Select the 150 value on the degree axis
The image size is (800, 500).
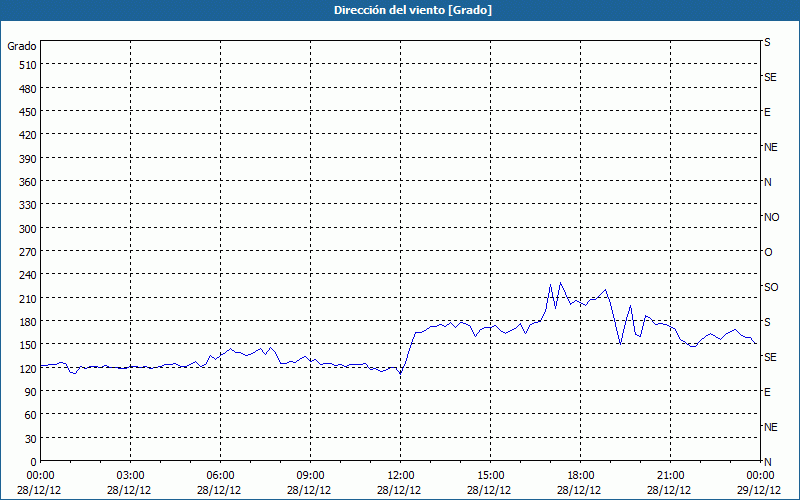29,345
